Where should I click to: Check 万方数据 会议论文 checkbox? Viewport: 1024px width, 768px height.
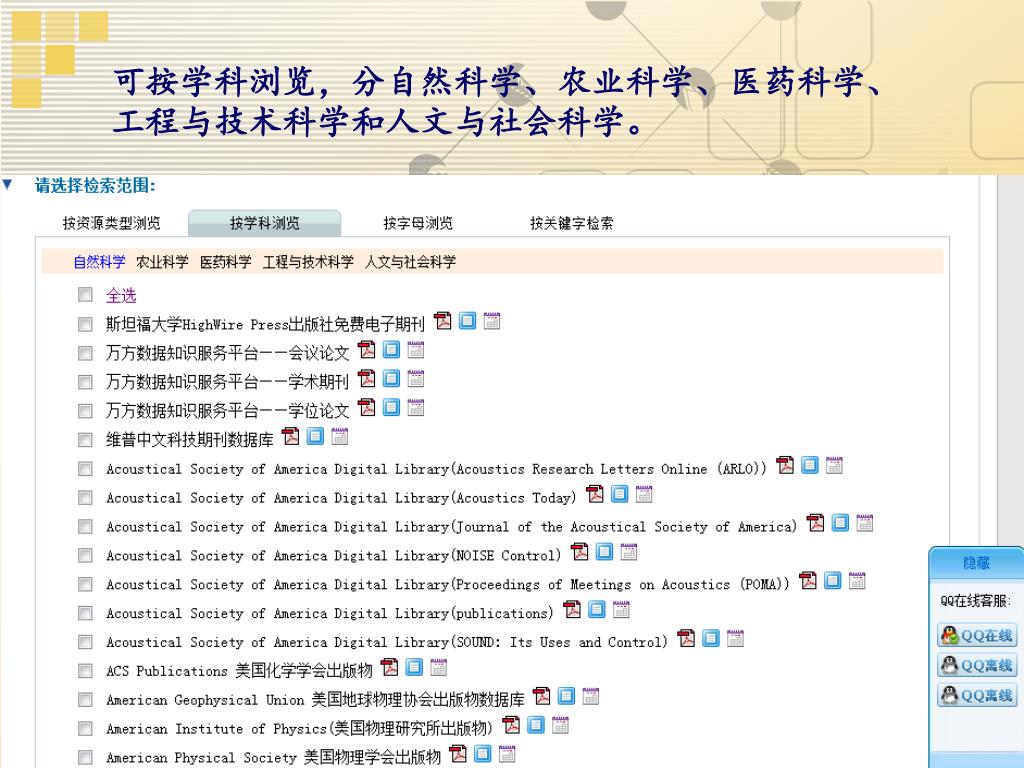tap(86, 353)
